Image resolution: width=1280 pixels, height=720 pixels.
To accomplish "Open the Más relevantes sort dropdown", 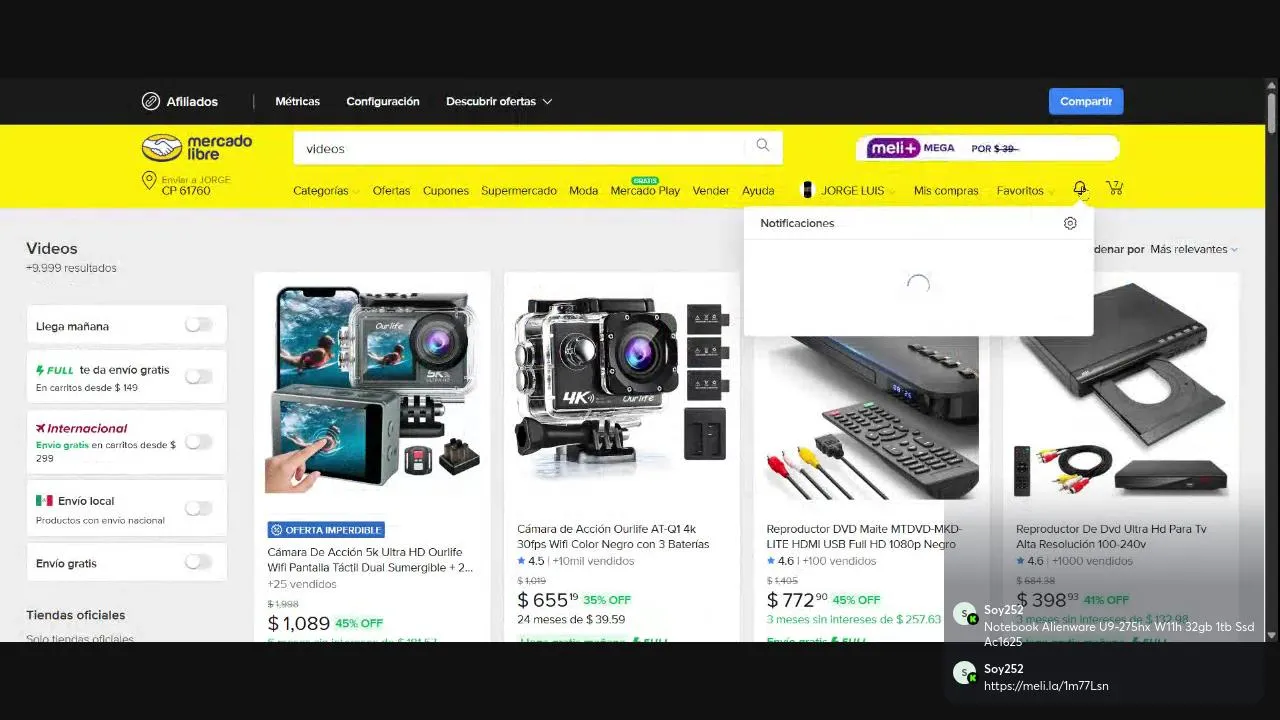I will pos(1194,249).
